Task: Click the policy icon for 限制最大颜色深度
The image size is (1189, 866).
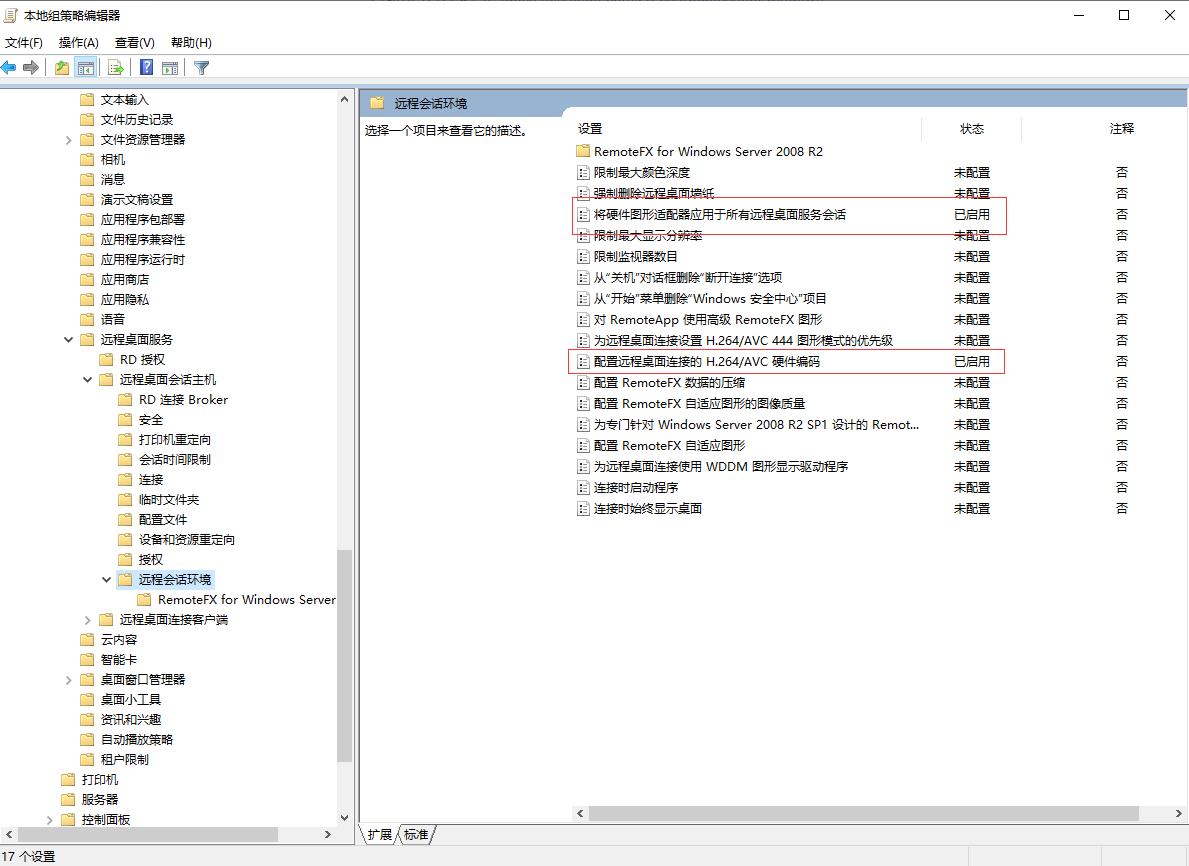Action: click(x=583, y=173)
